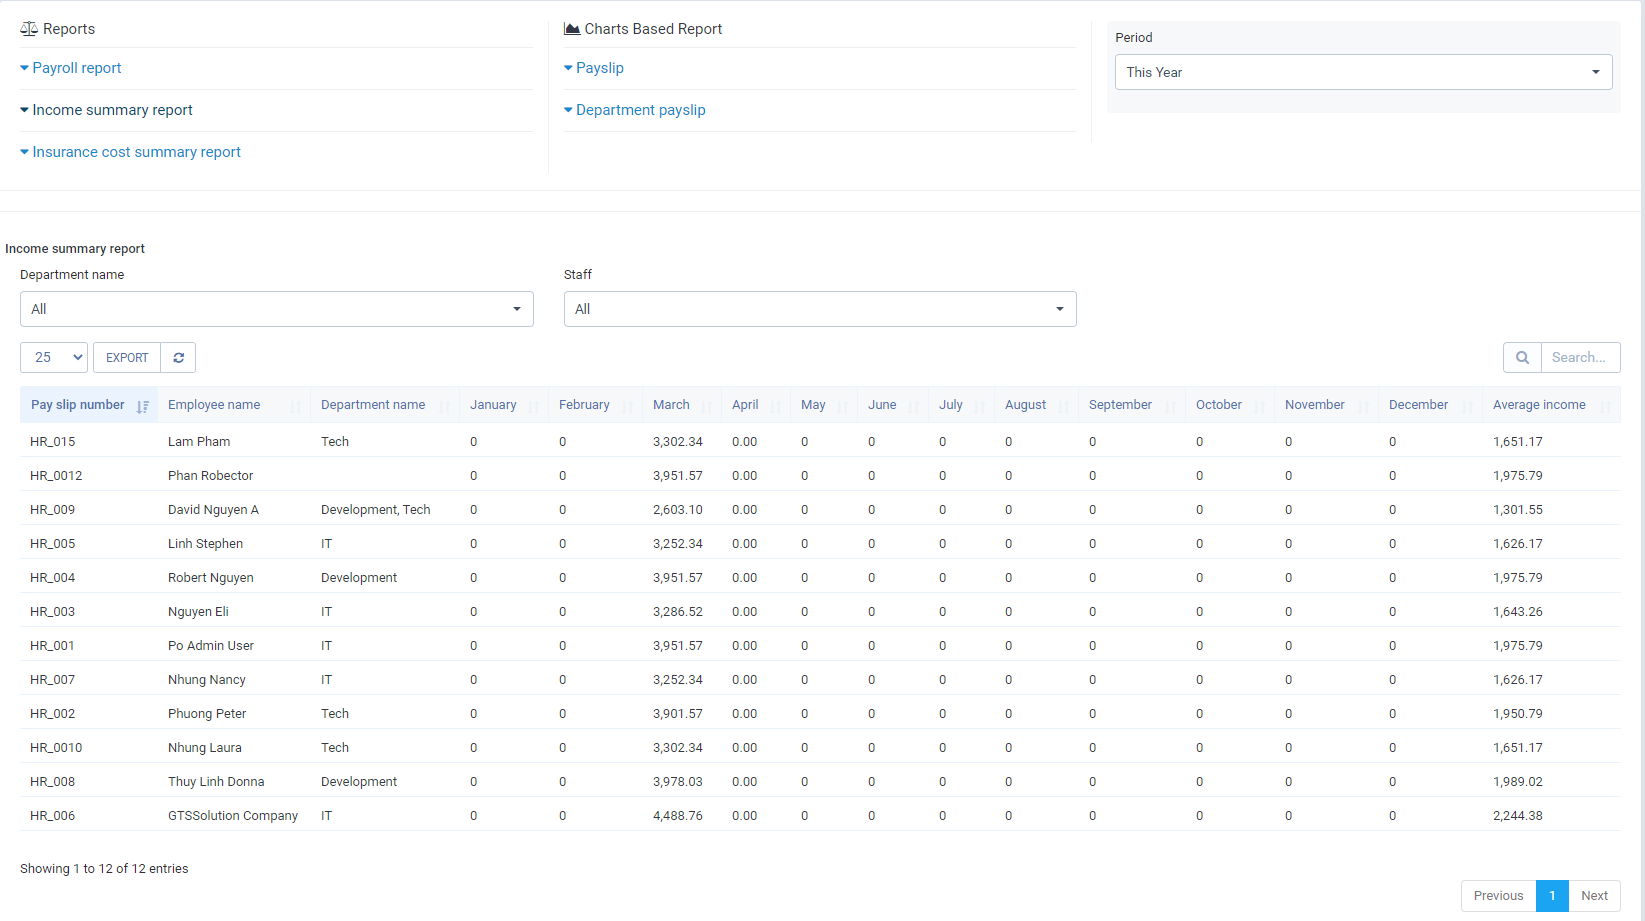Image resolution: width=1645 pixels, height=921 pixels.
Task: Click the search magnifier icon
Action: (x=1522, y=357)
